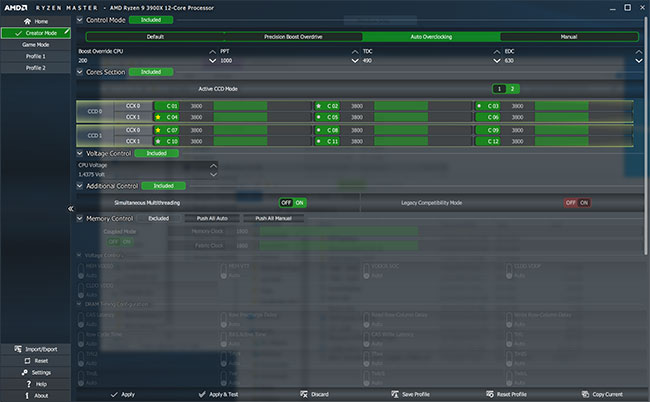Decrease PPT value
The height and width of the screenshot is (402, 650).
coord(355,61)
